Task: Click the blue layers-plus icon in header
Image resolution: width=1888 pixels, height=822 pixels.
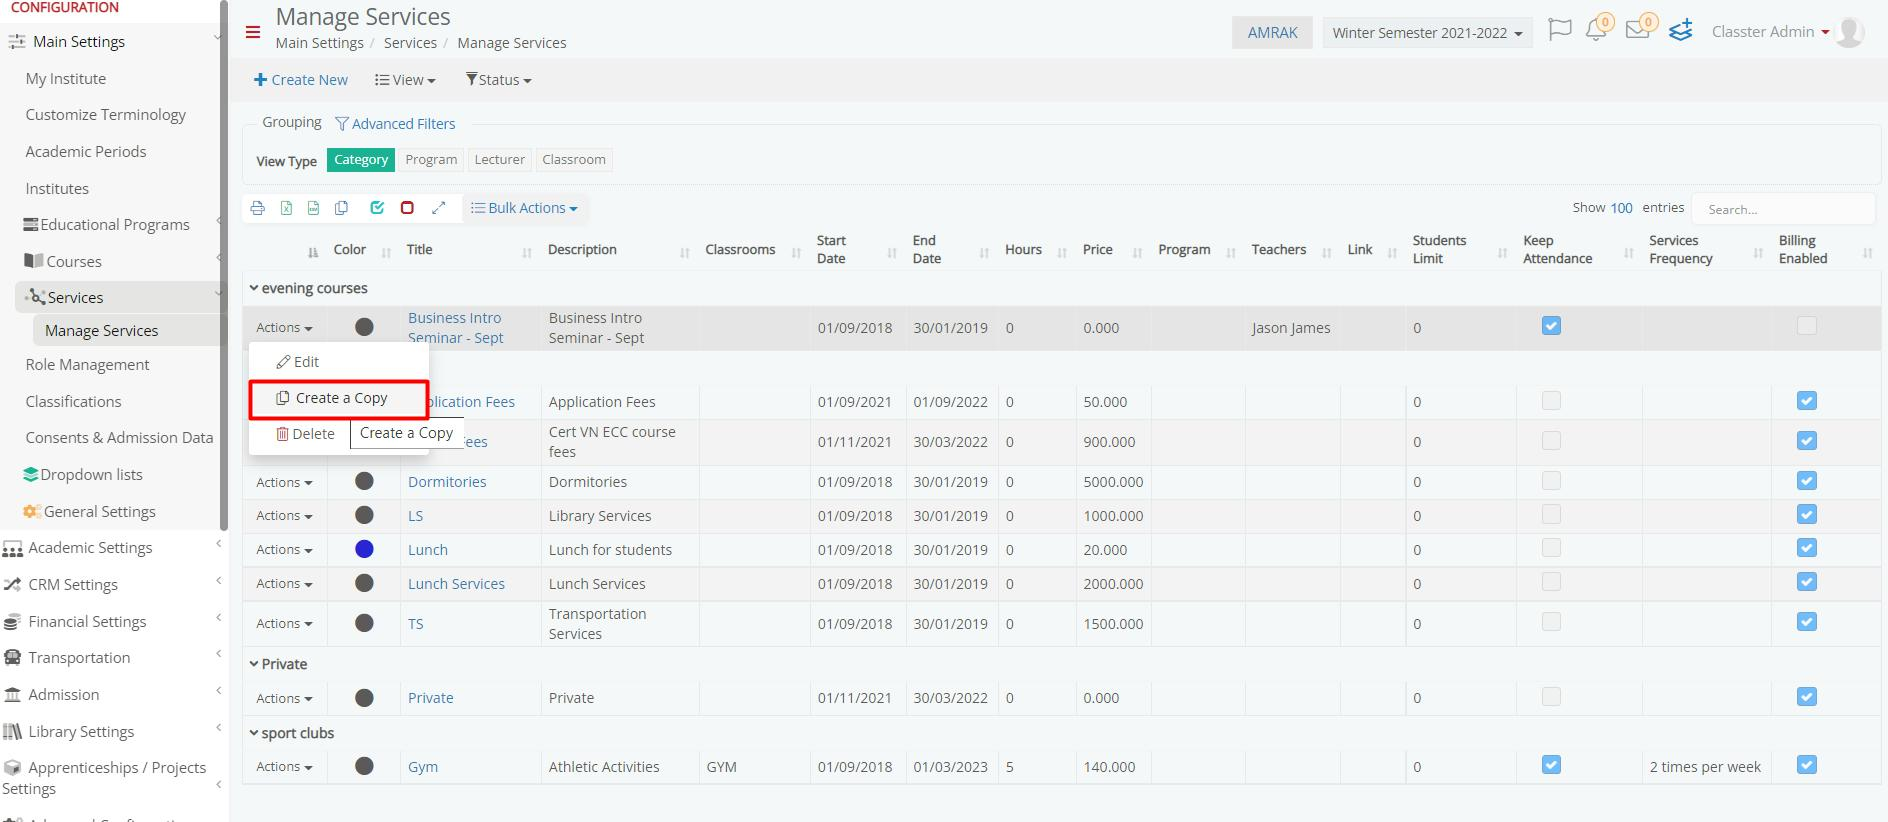Action: coord(1681,30)
